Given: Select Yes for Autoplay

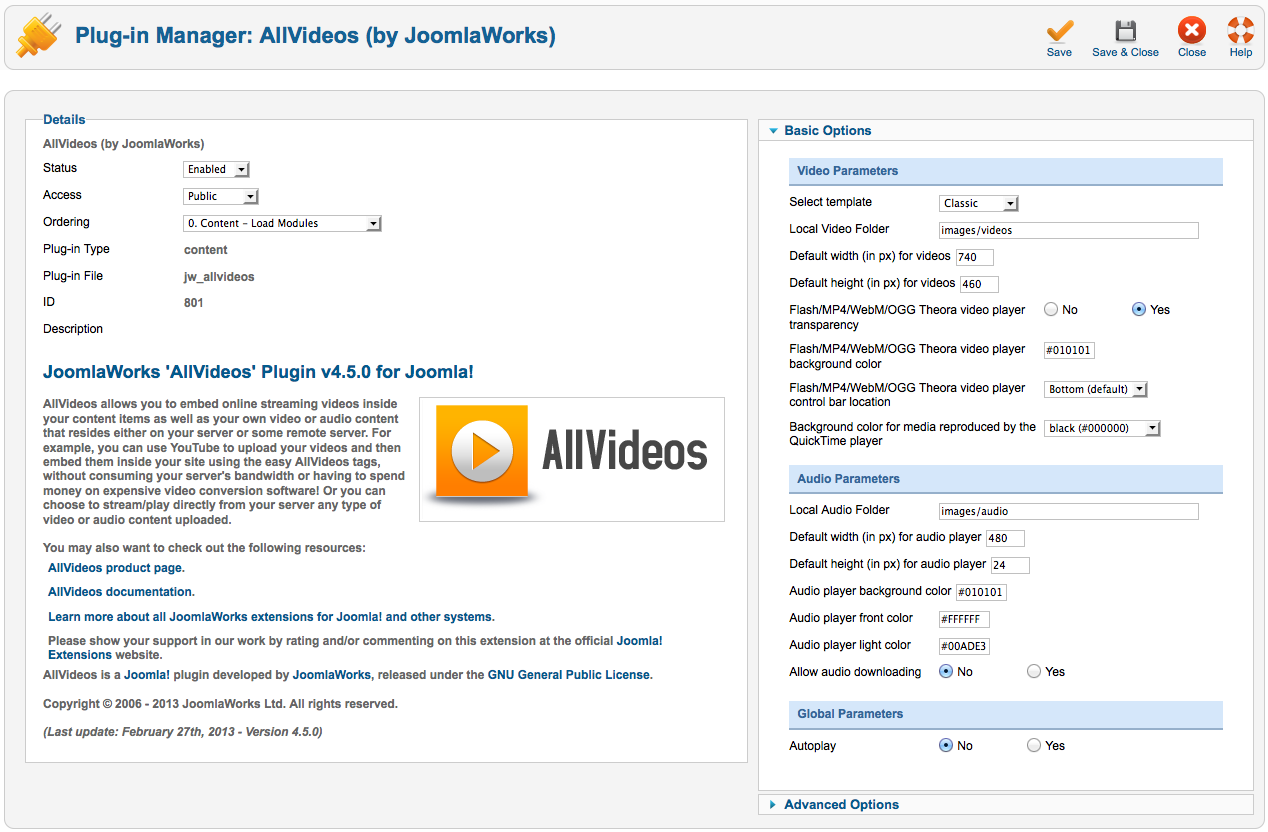Looking at the screenshot, I should click(x=1034, y=746).
